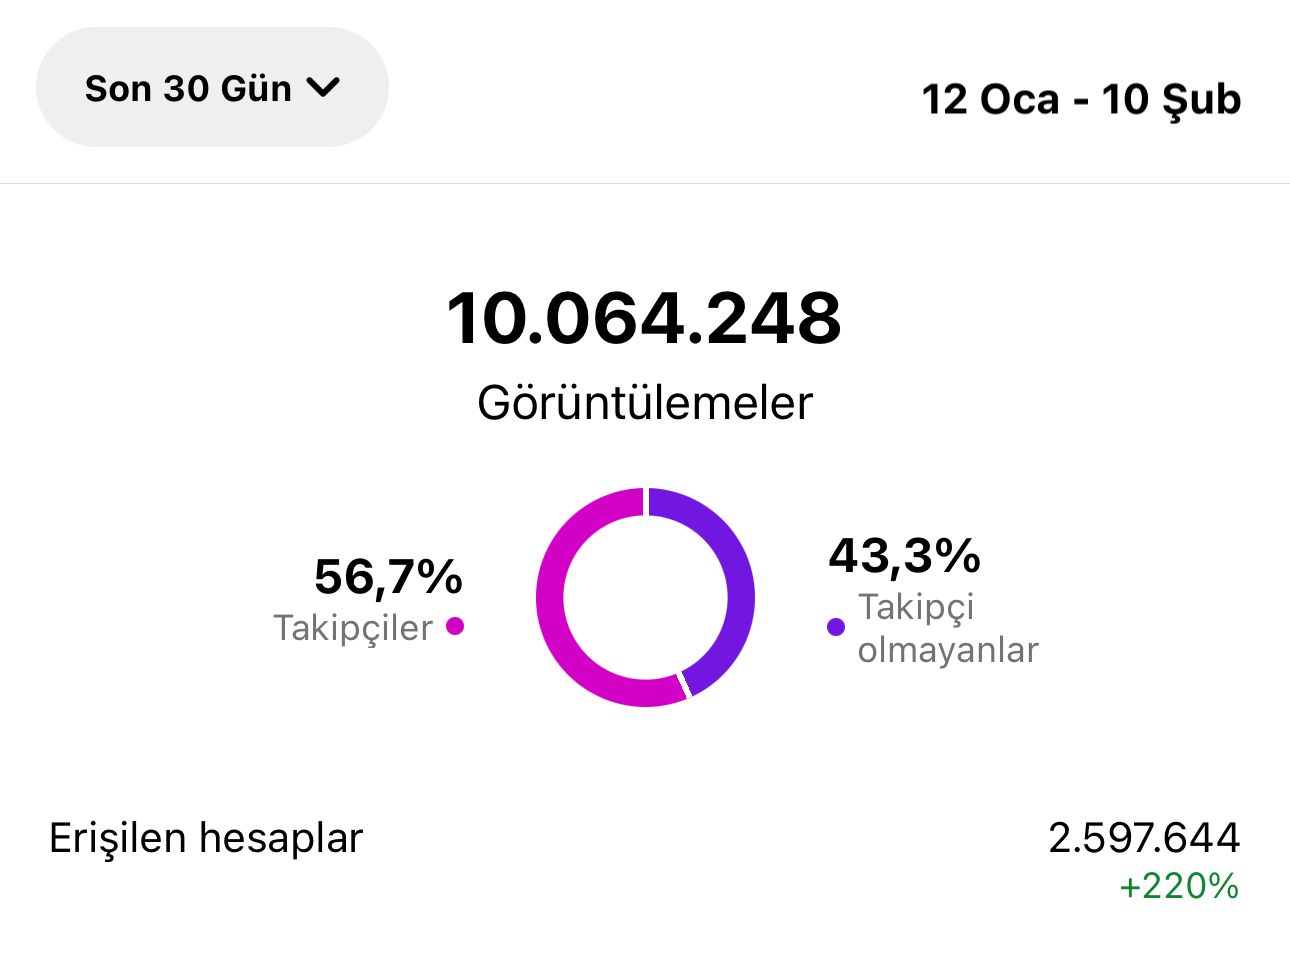
Task: Click the white center of the donut chart
Action: pyautogui.click(x=645, y=597)
